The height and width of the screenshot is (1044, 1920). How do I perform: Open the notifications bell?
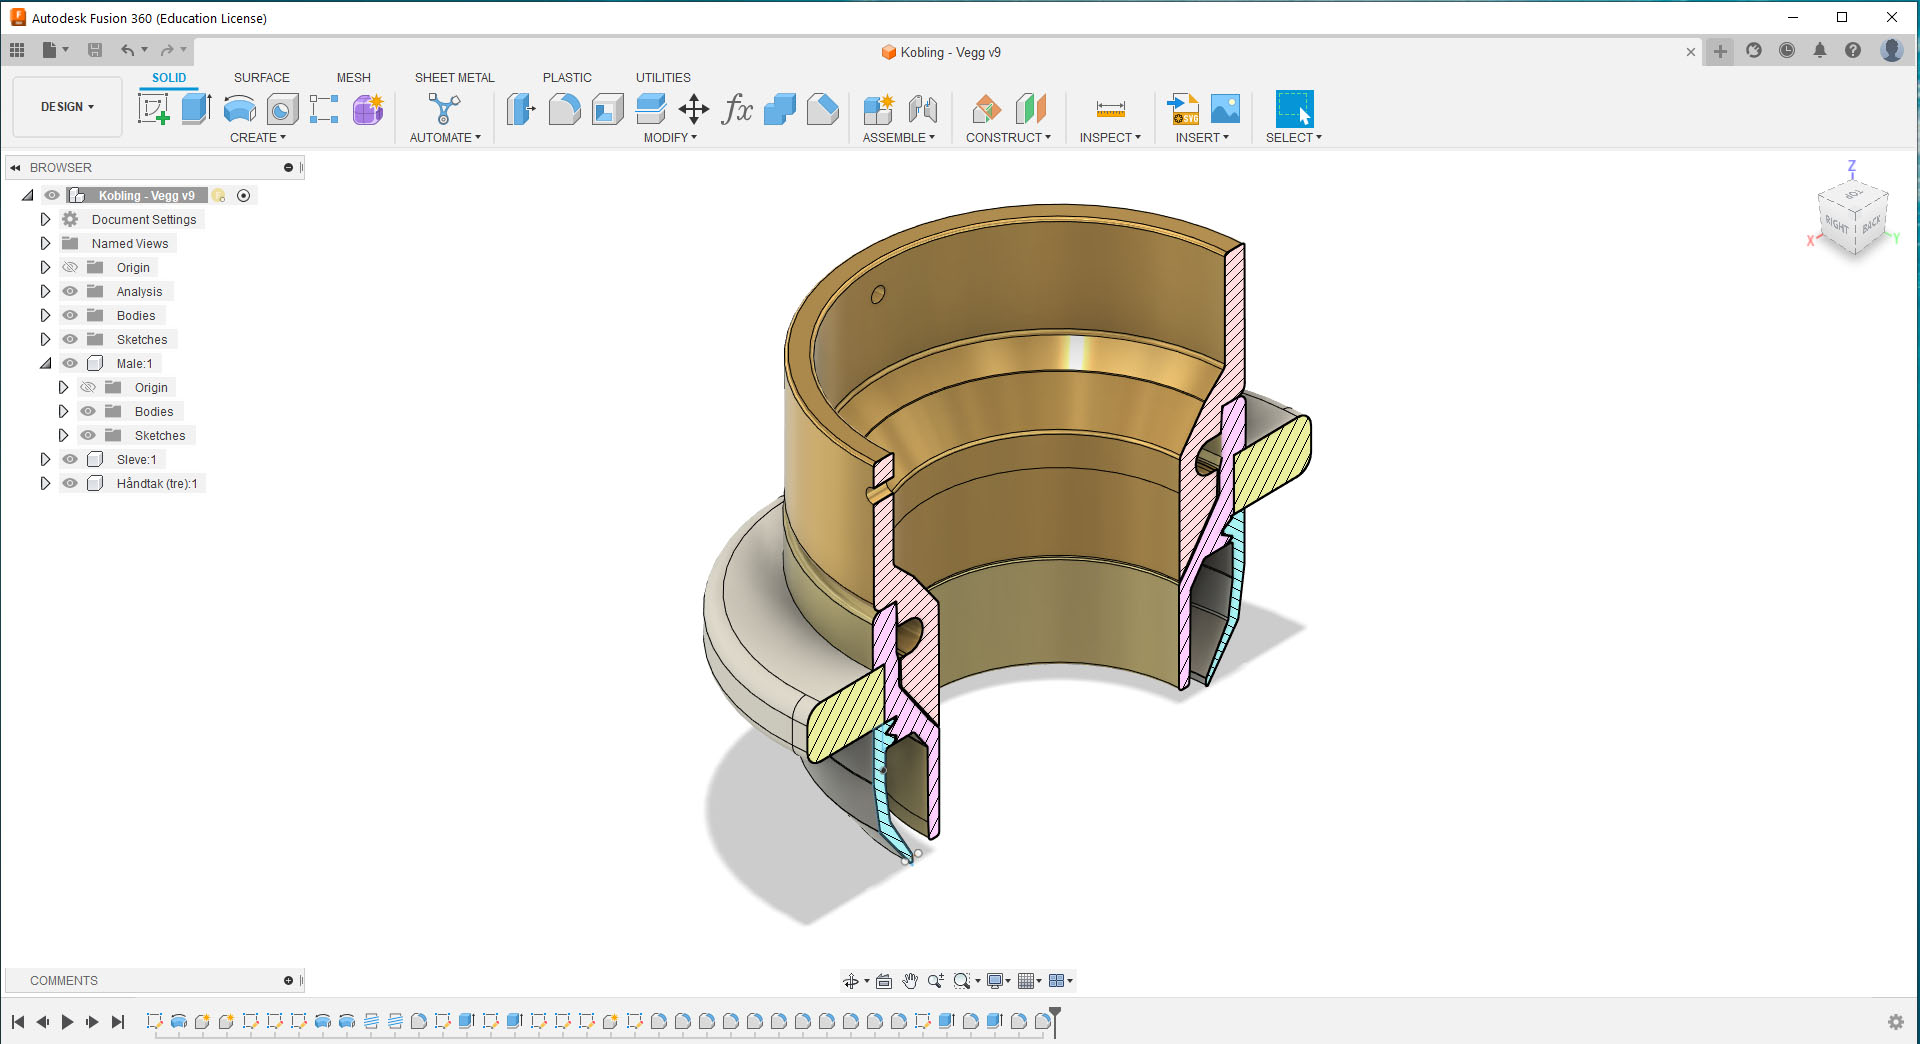click(x=1820, y=51)
